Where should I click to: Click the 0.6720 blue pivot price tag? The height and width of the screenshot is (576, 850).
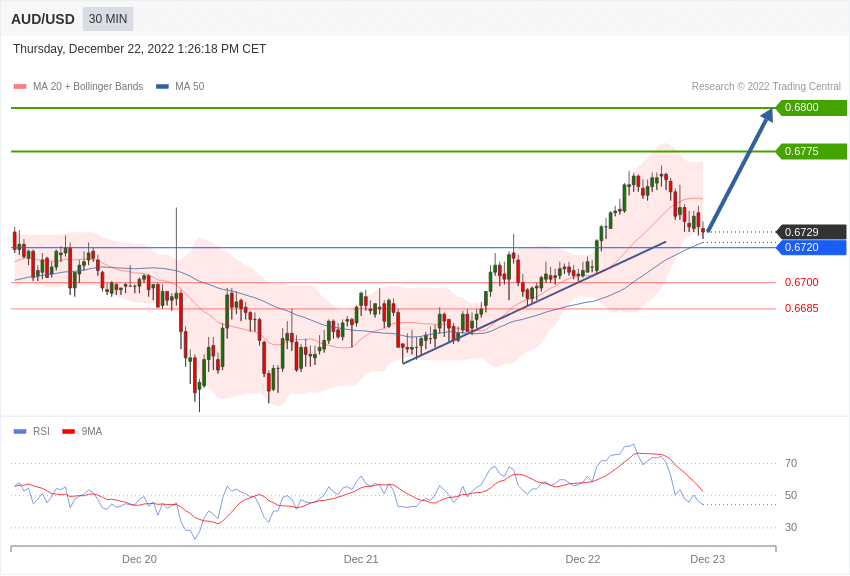click(811, 248)
